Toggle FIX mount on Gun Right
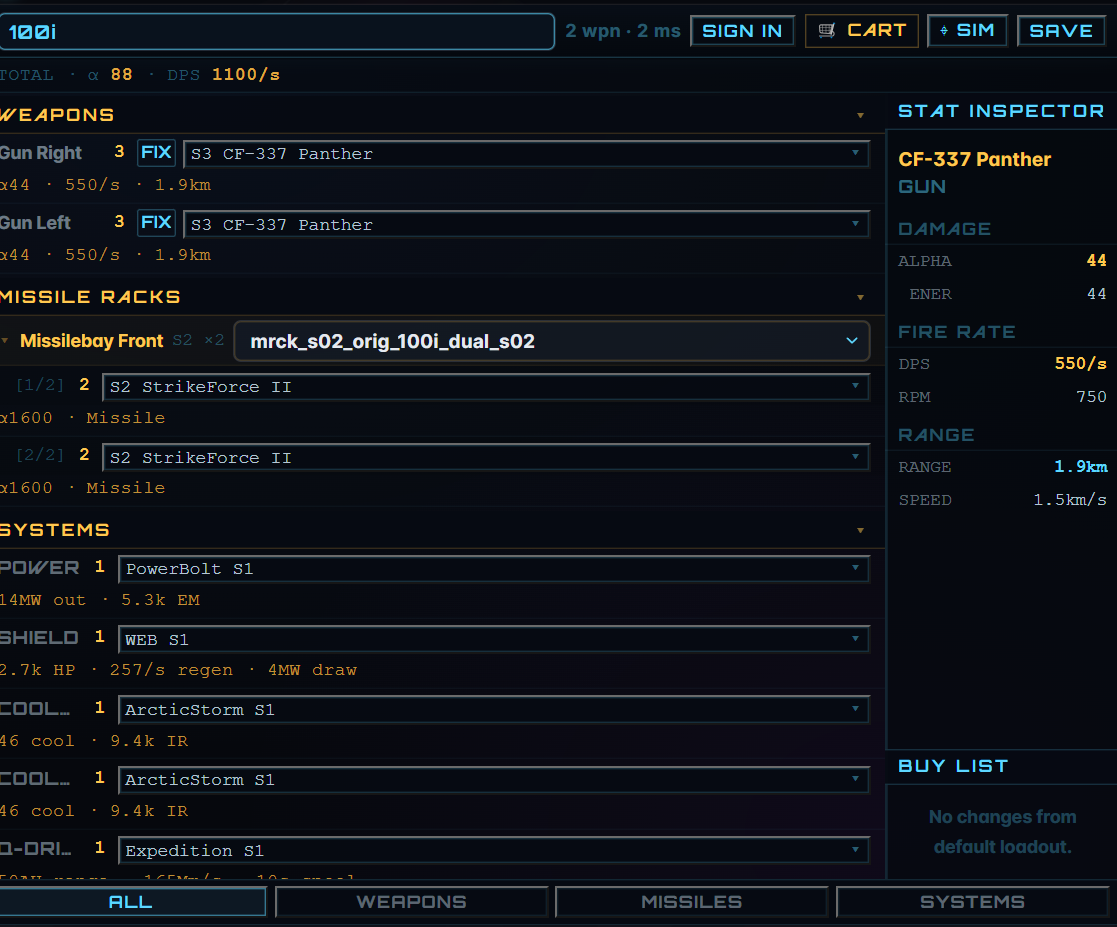 pyautogui.click(x=156, y=152)
